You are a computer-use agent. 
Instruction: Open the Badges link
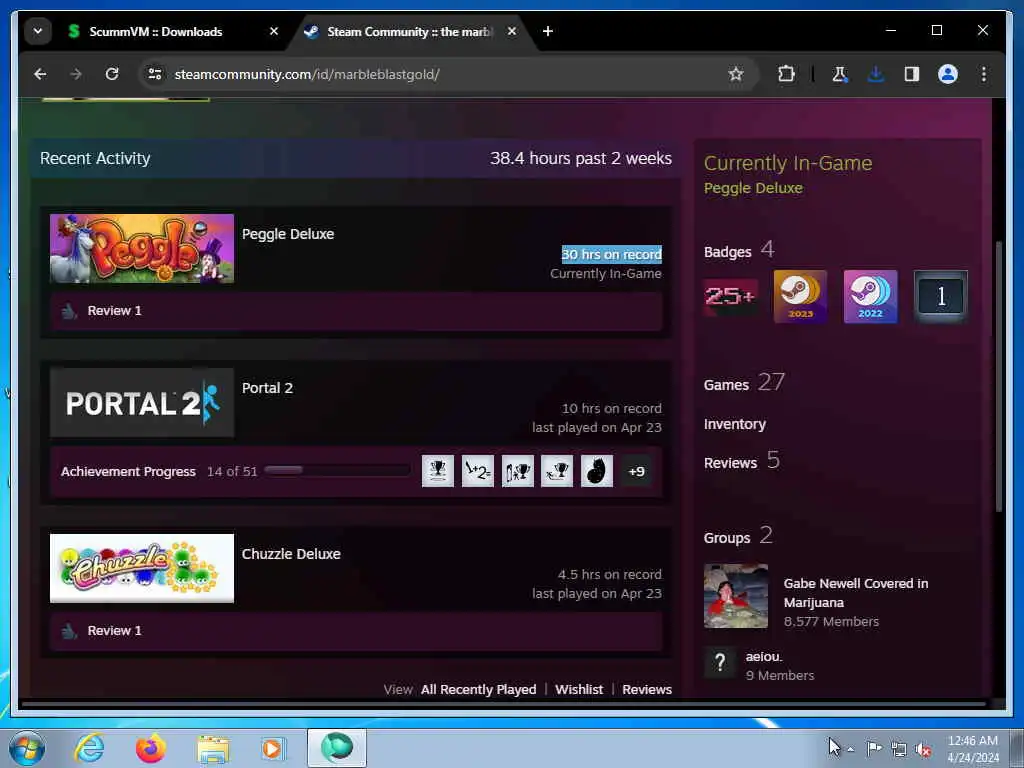tap(728, 252)
